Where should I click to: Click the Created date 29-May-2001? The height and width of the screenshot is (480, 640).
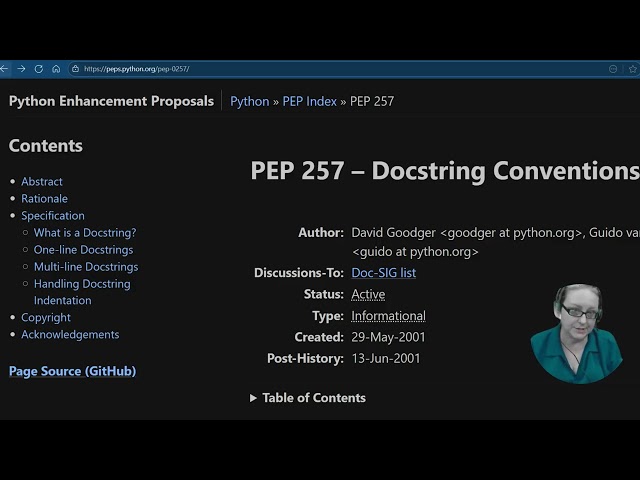point(388,337)
